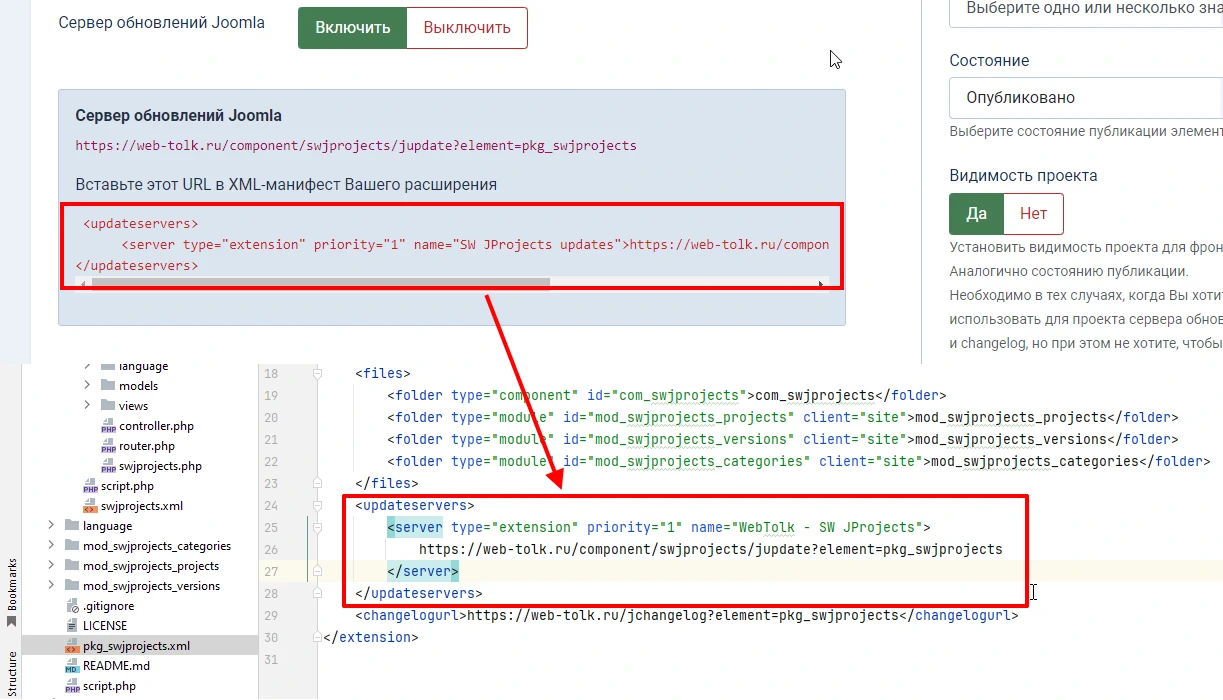Set project visibility to Да

pyautogui.click(x=976, y=214)
